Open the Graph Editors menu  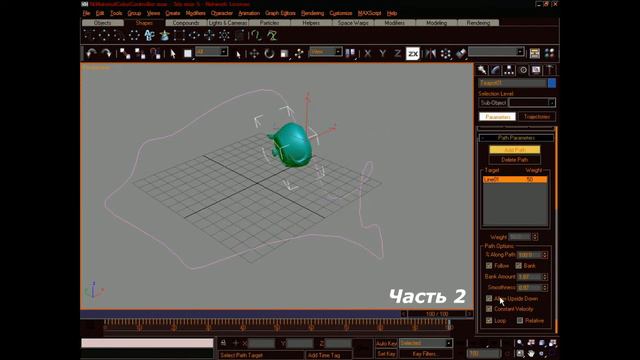280,13
